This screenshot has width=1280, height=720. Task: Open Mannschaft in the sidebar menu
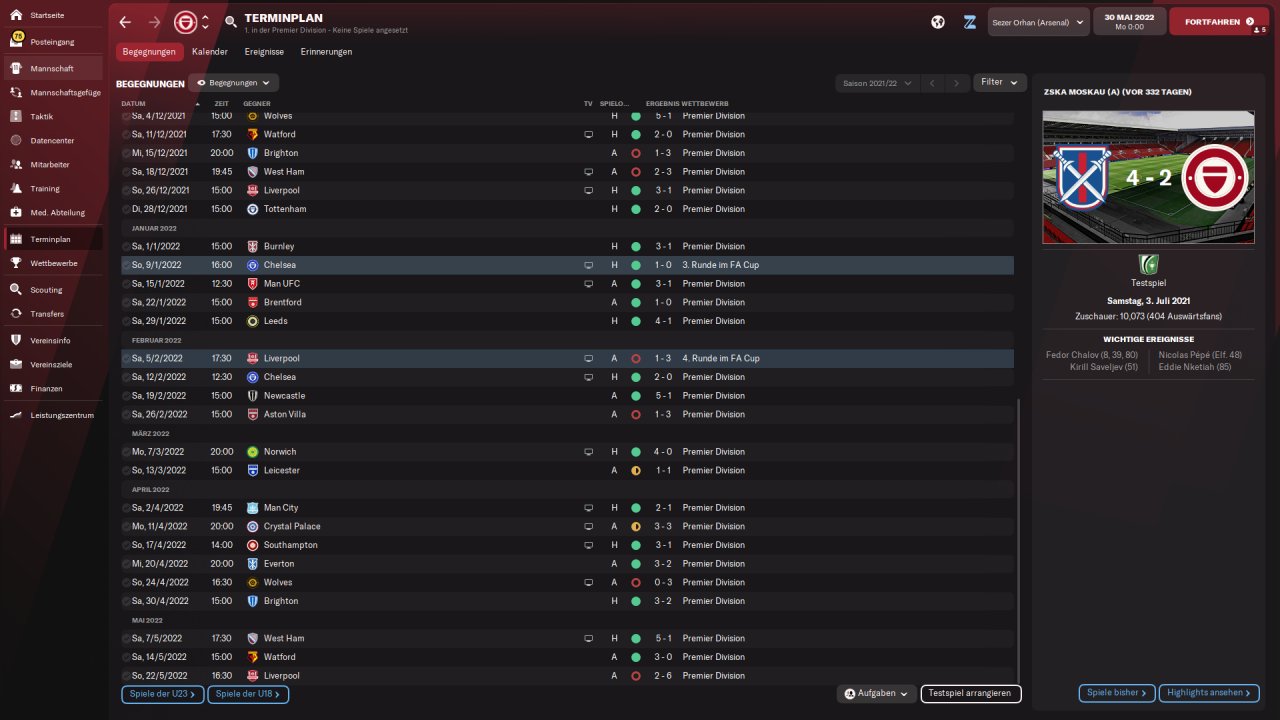[53, 68]
